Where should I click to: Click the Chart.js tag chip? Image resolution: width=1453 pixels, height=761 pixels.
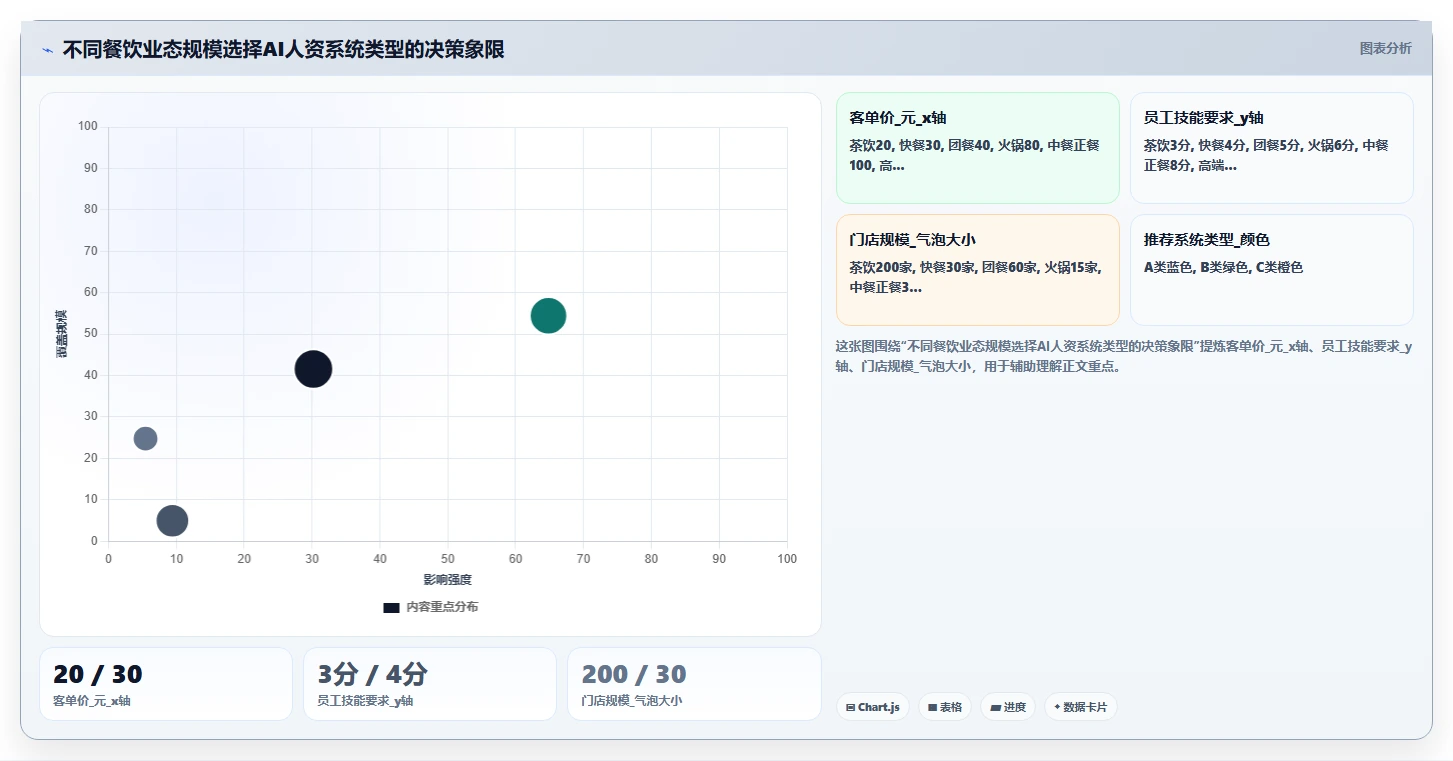(x=873, y=707)
